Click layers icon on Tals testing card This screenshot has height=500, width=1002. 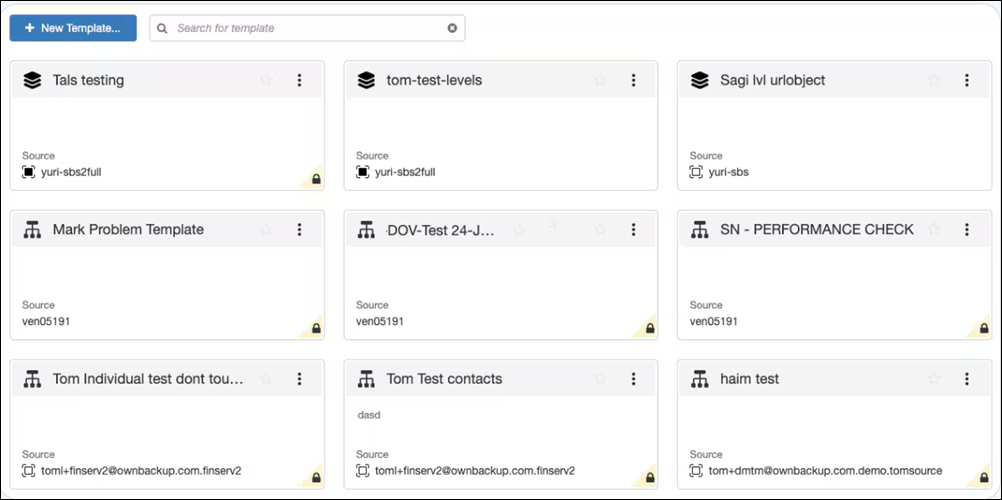(32, 81)
